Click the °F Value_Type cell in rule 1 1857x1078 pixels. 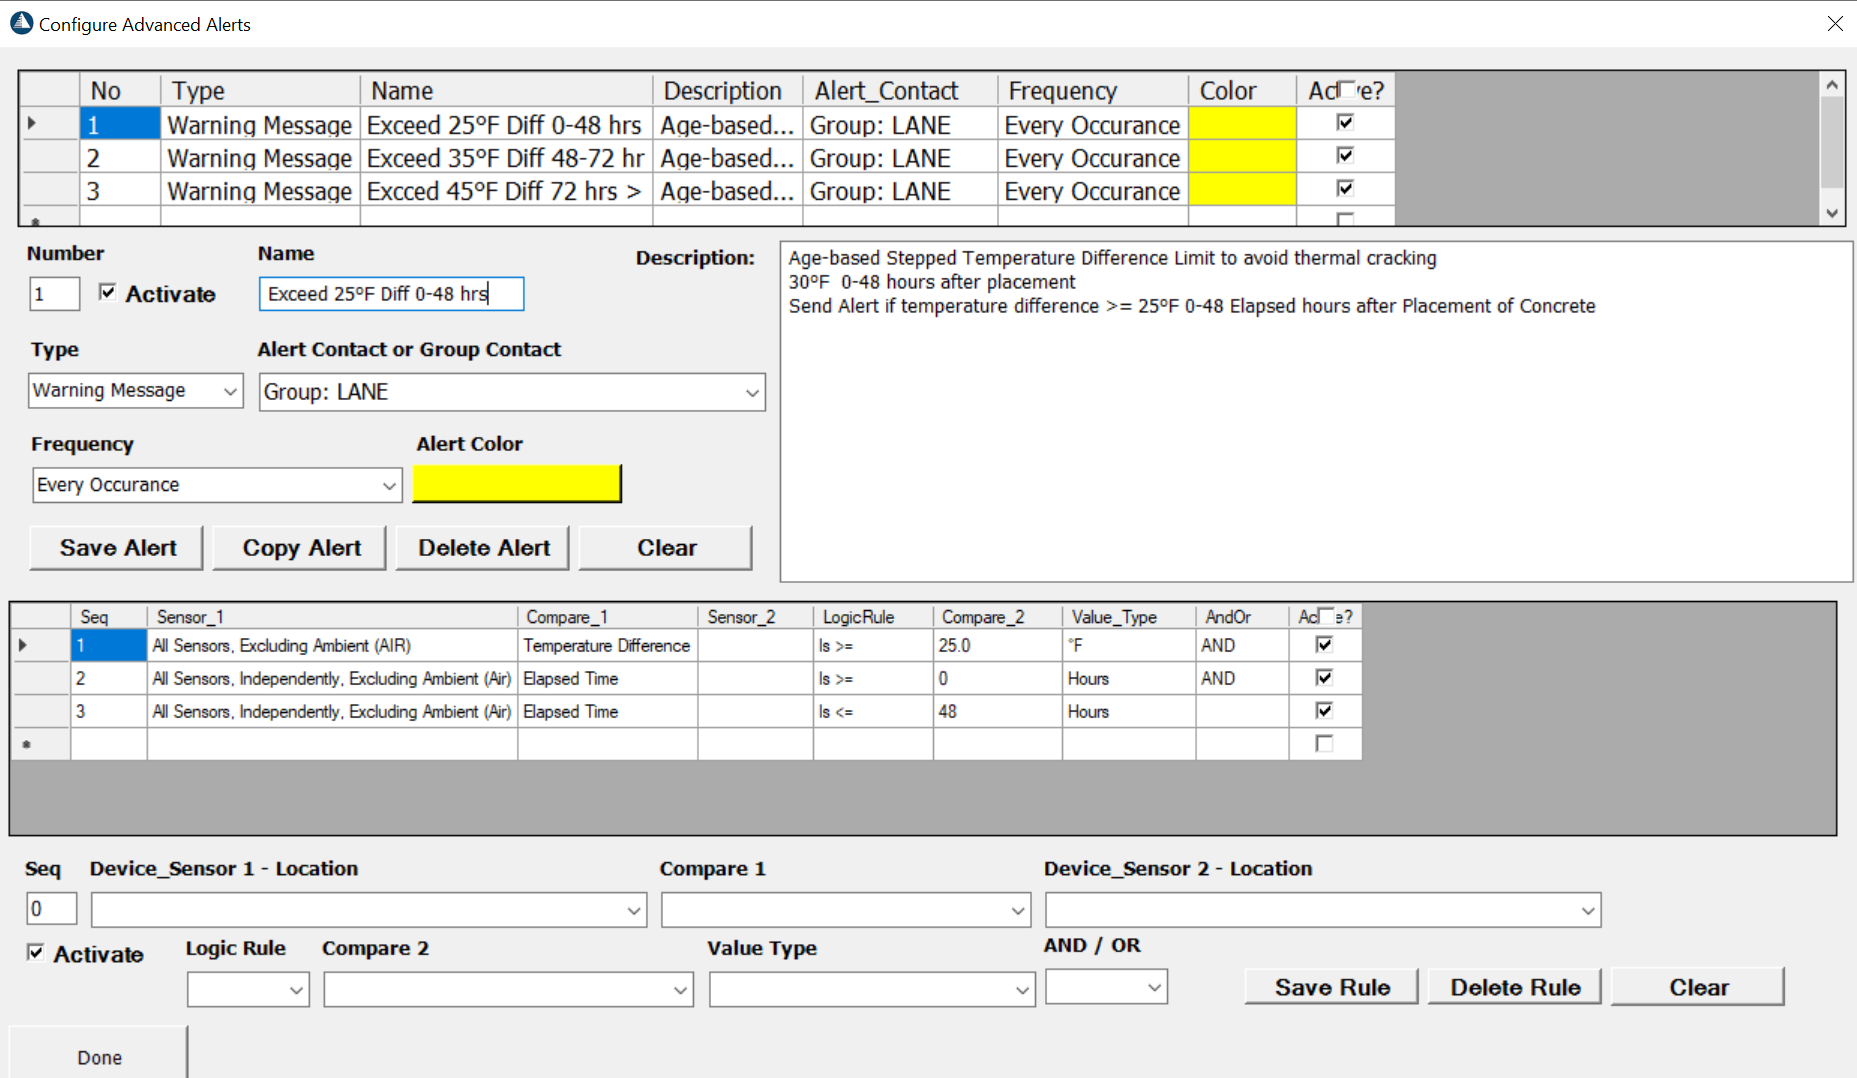[x=1129, y=645]
